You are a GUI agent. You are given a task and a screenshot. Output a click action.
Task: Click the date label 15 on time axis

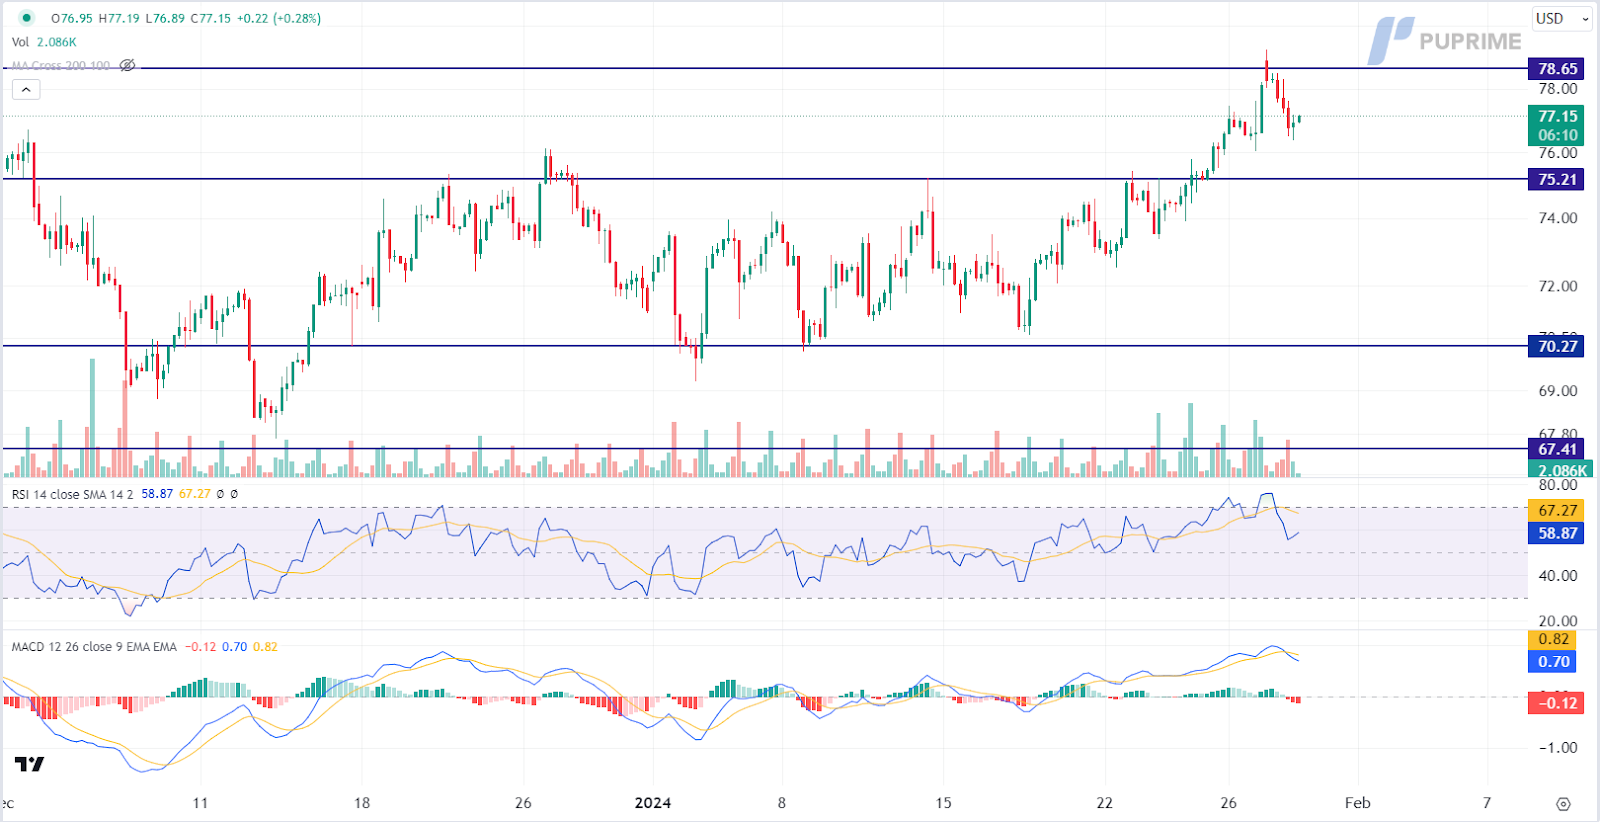943,803
